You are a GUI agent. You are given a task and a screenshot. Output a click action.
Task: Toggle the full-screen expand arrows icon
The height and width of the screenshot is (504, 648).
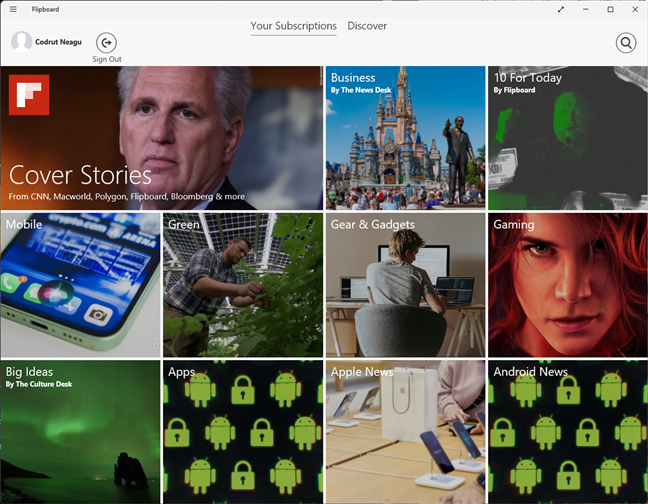point(561,9)
